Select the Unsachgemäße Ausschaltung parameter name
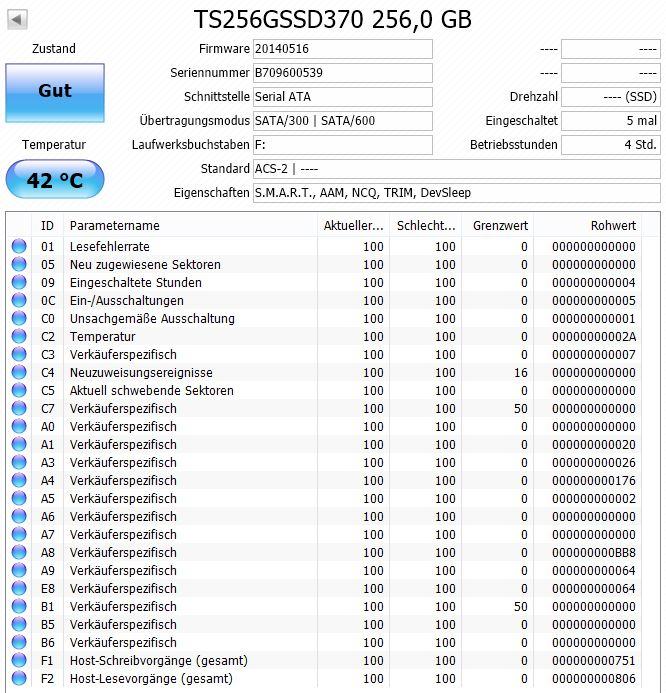Image resolution: width=666 pixels, height=693 pixels. [x=152, y=319]
